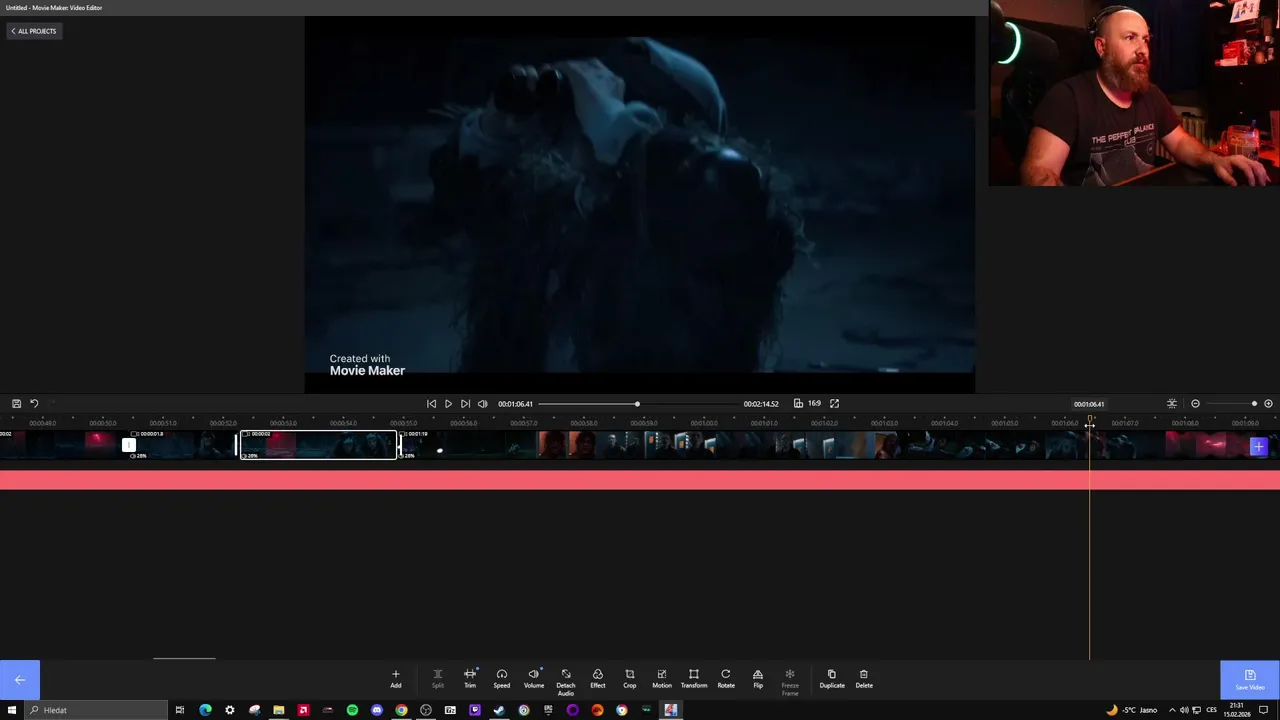
Task: Duplicate the selected clip
Action: (x=832, y=679)
